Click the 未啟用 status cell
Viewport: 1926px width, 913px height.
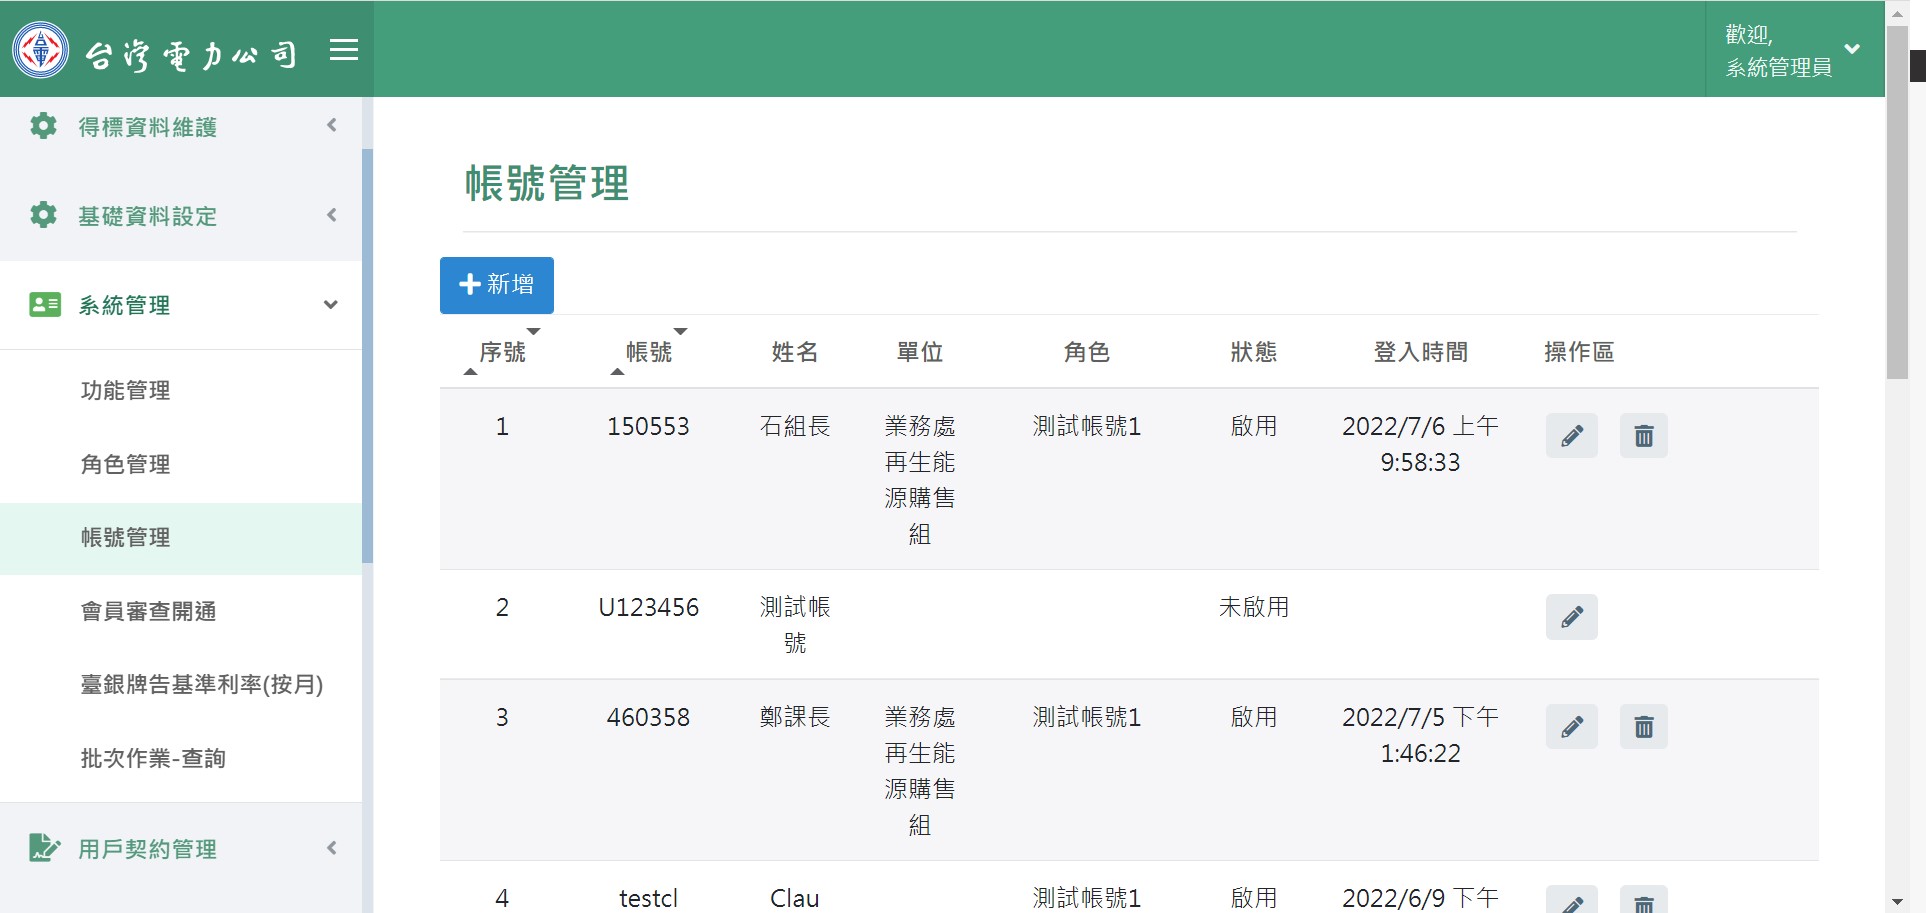click(x=1254, y=608)
